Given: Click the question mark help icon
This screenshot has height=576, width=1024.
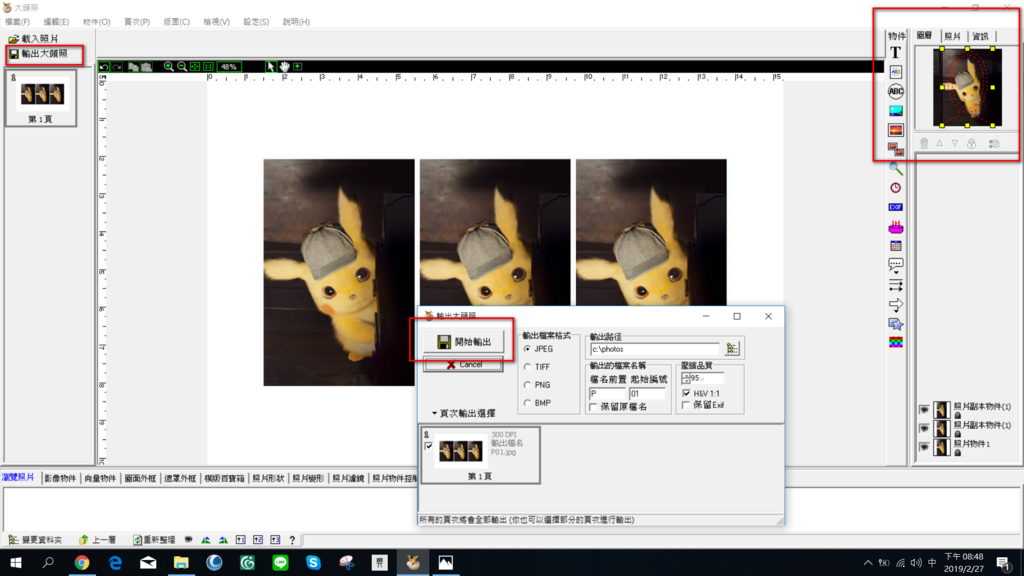Looking at the screenshot, I should [292, 540].
